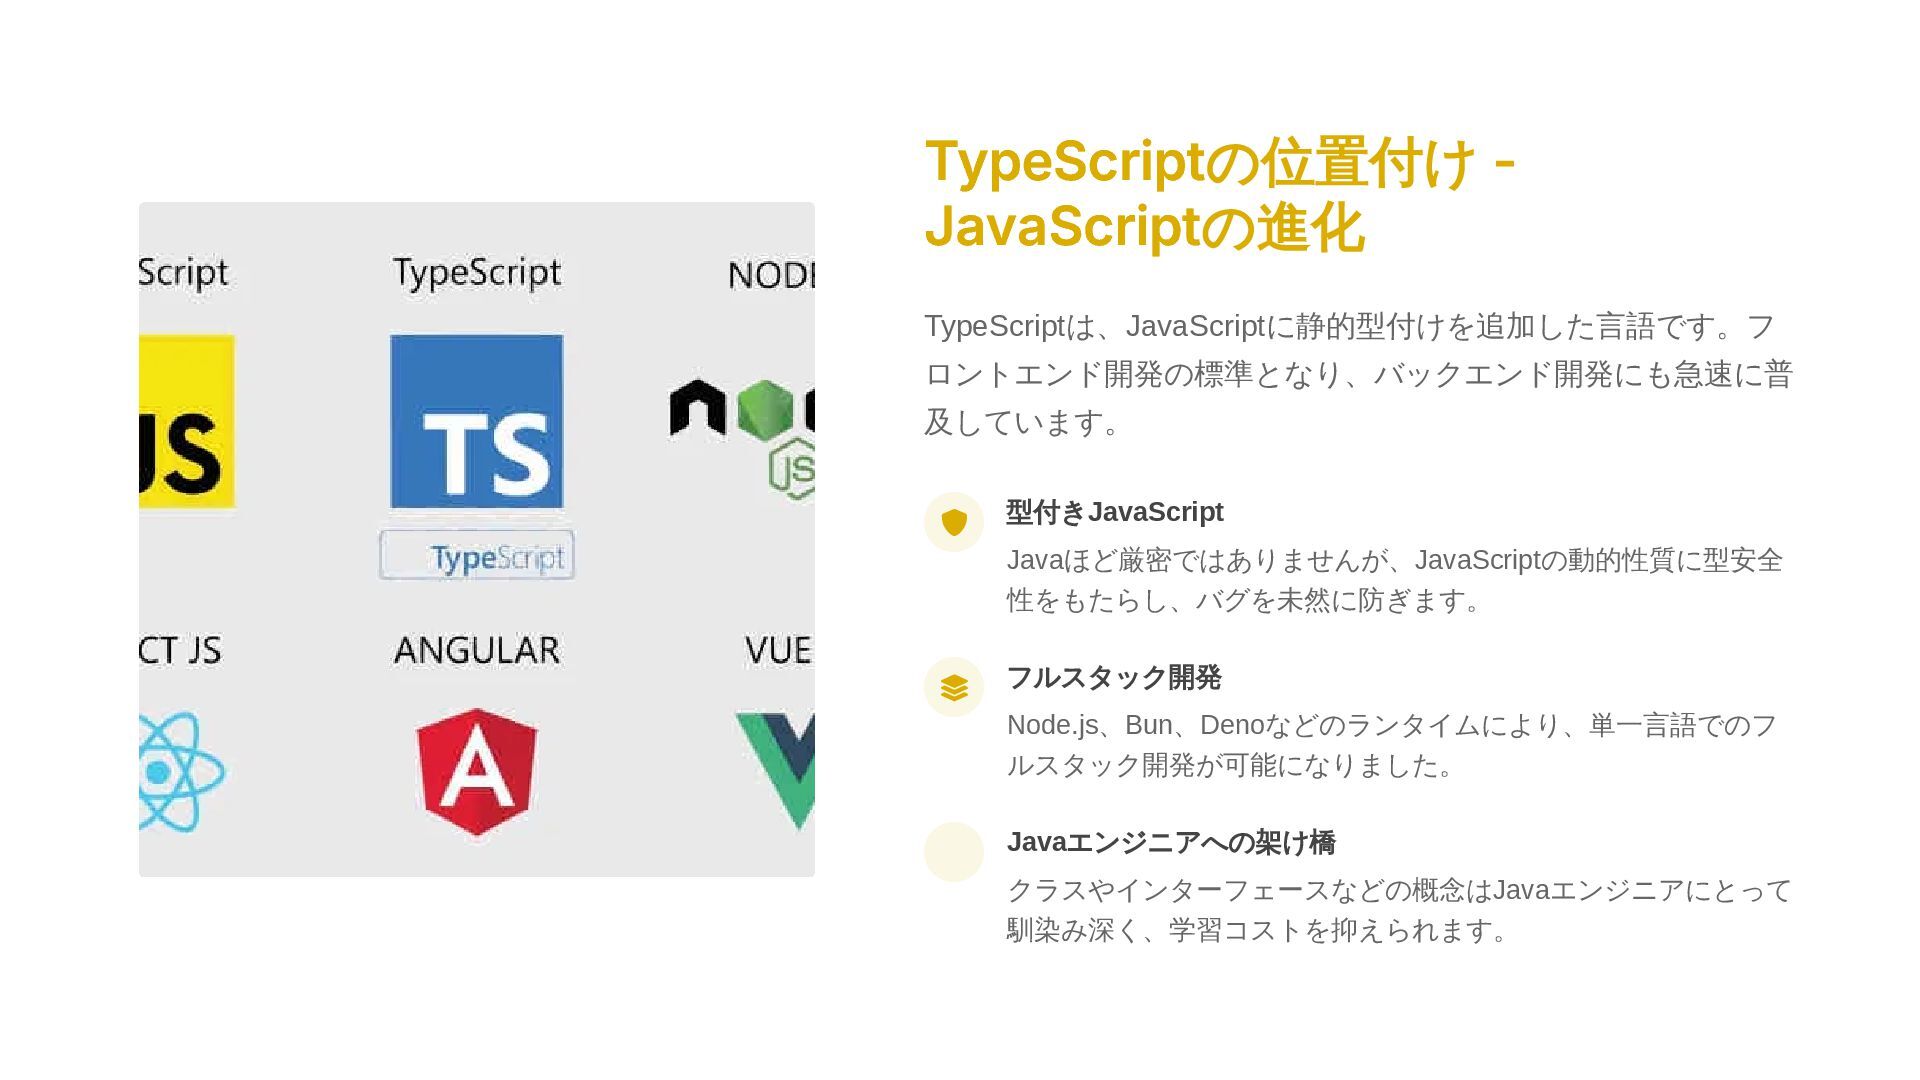Image resolution: width=1920 pixels, height=1080 pixels.
Task: Click the green Node.js hexagon logo
Action: coord(764,409)
